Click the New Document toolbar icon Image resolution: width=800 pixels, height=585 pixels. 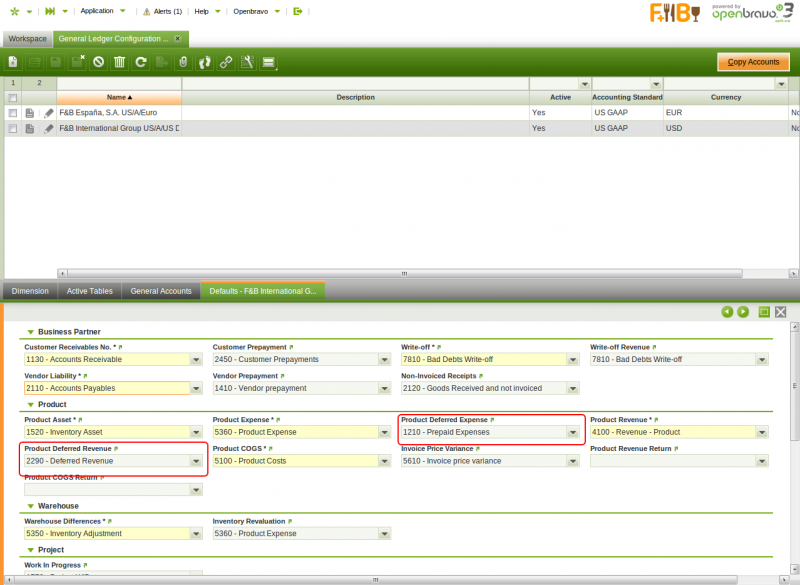pos(13,62)
